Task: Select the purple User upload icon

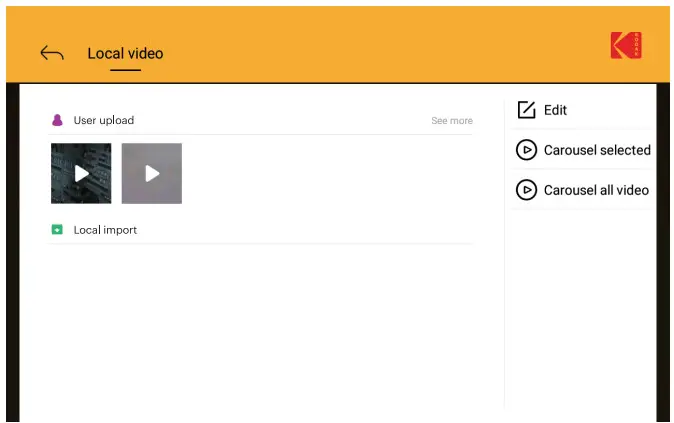Action: coord(57,120)
